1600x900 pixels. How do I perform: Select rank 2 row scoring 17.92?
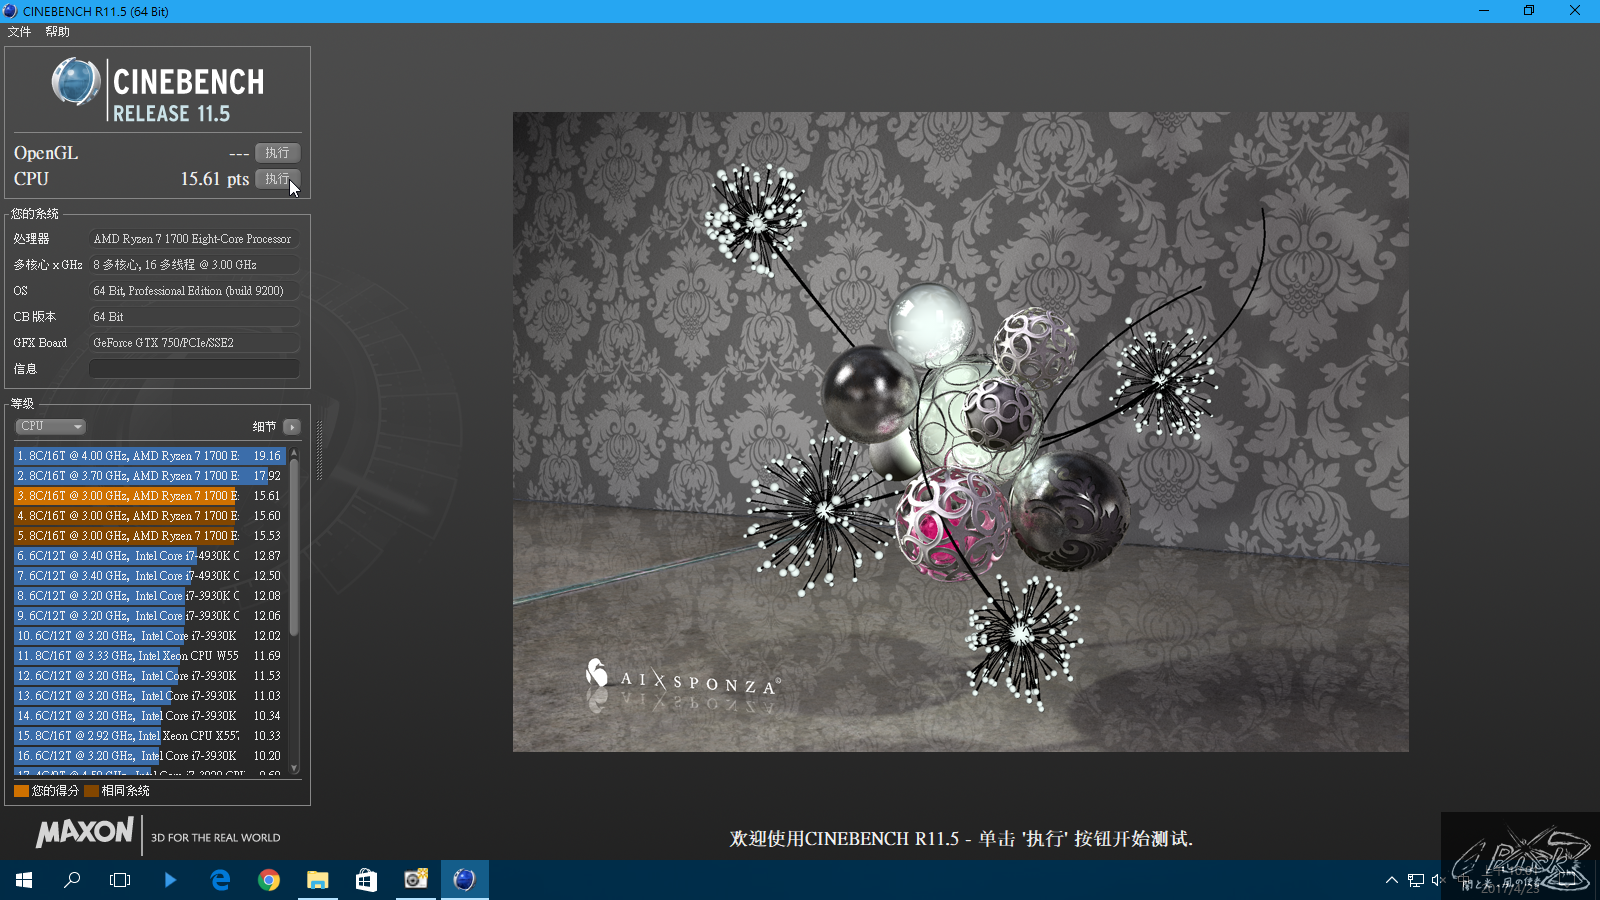(150, 476)
